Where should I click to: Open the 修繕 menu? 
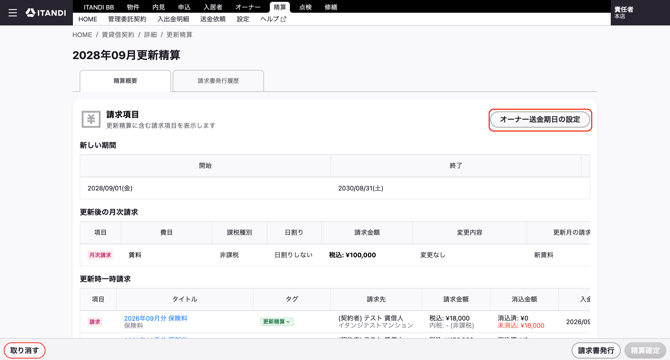[x=331, y=7]
